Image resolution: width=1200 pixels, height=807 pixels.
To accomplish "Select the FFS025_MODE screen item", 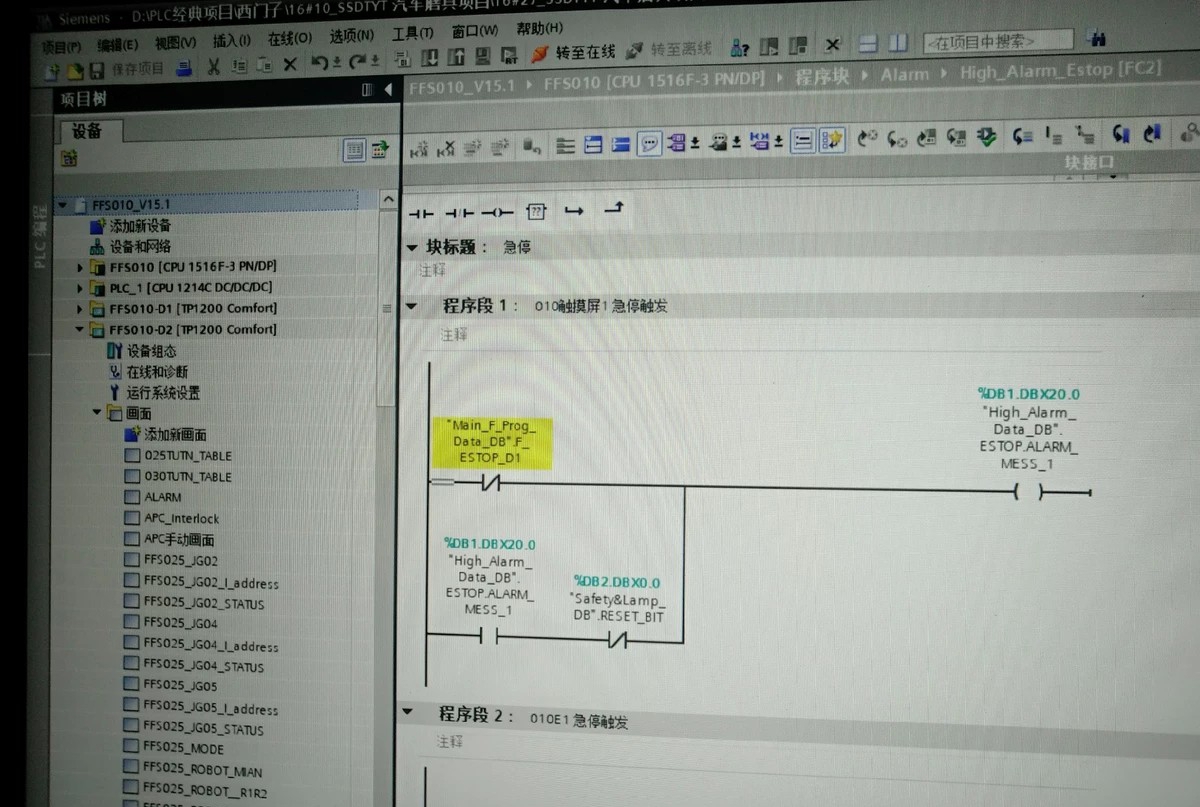I will coord(174,749).
